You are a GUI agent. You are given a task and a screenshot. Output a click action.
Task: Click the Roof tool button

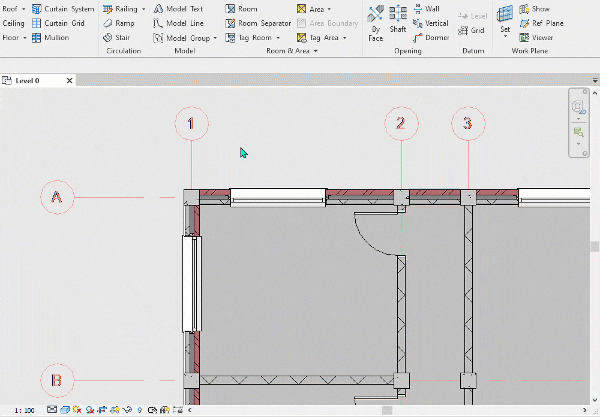pyautogui.click(x=10, y=9)
